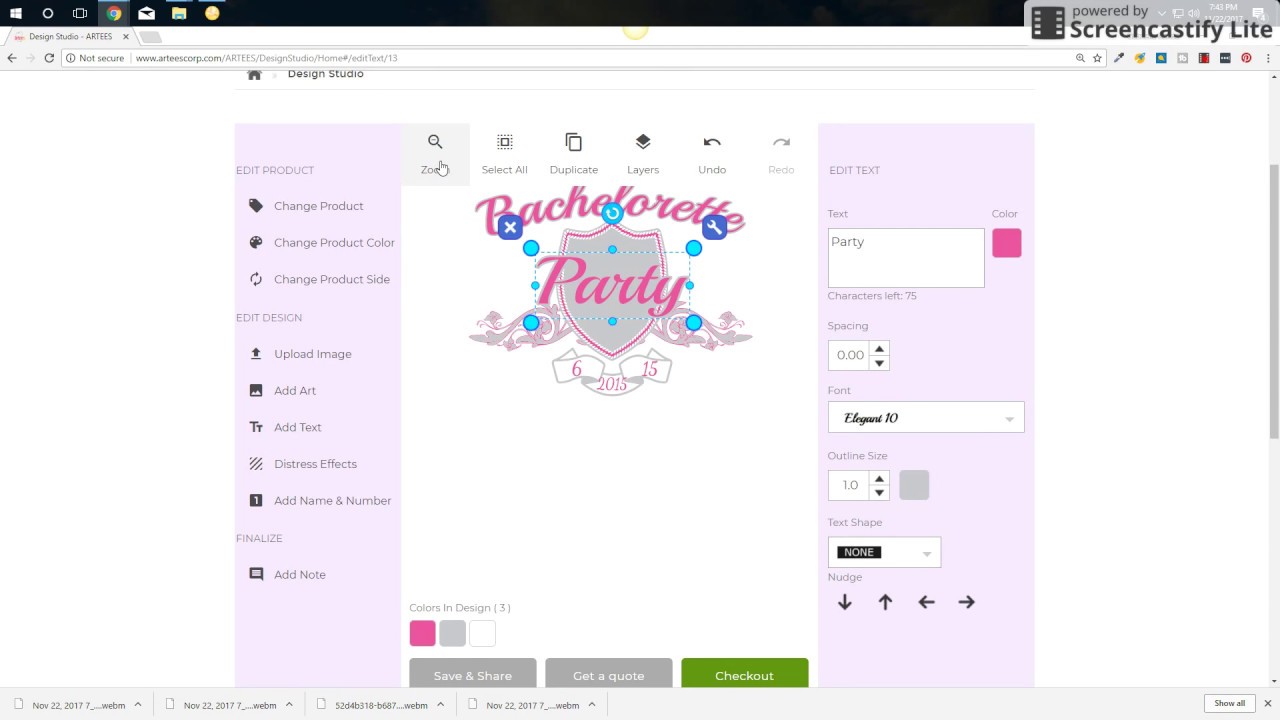The image size is (1280, 720).
Task: Select Change Product Color entry
Action: coord(334,242)
